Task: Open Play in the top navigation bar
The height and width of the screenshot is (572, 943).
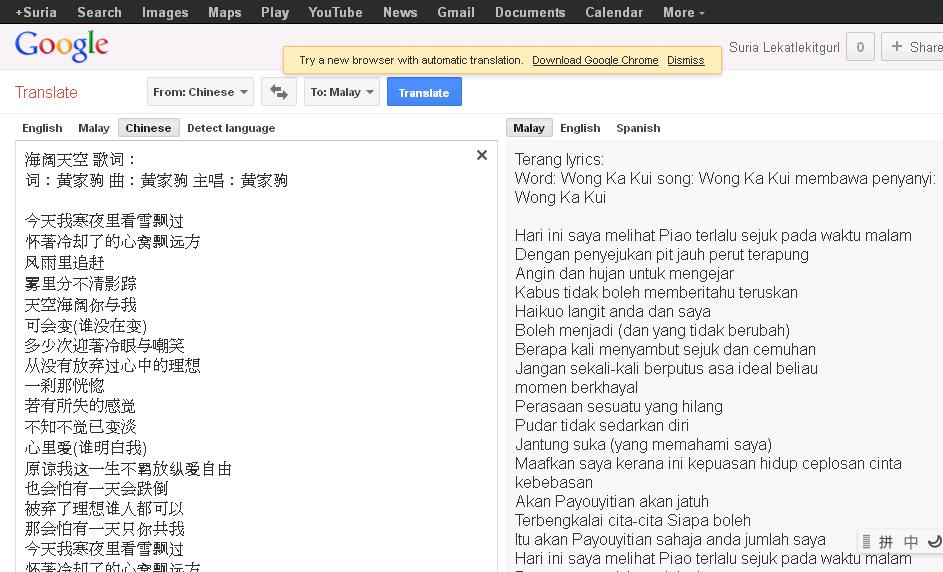Action: coord(275,12)
